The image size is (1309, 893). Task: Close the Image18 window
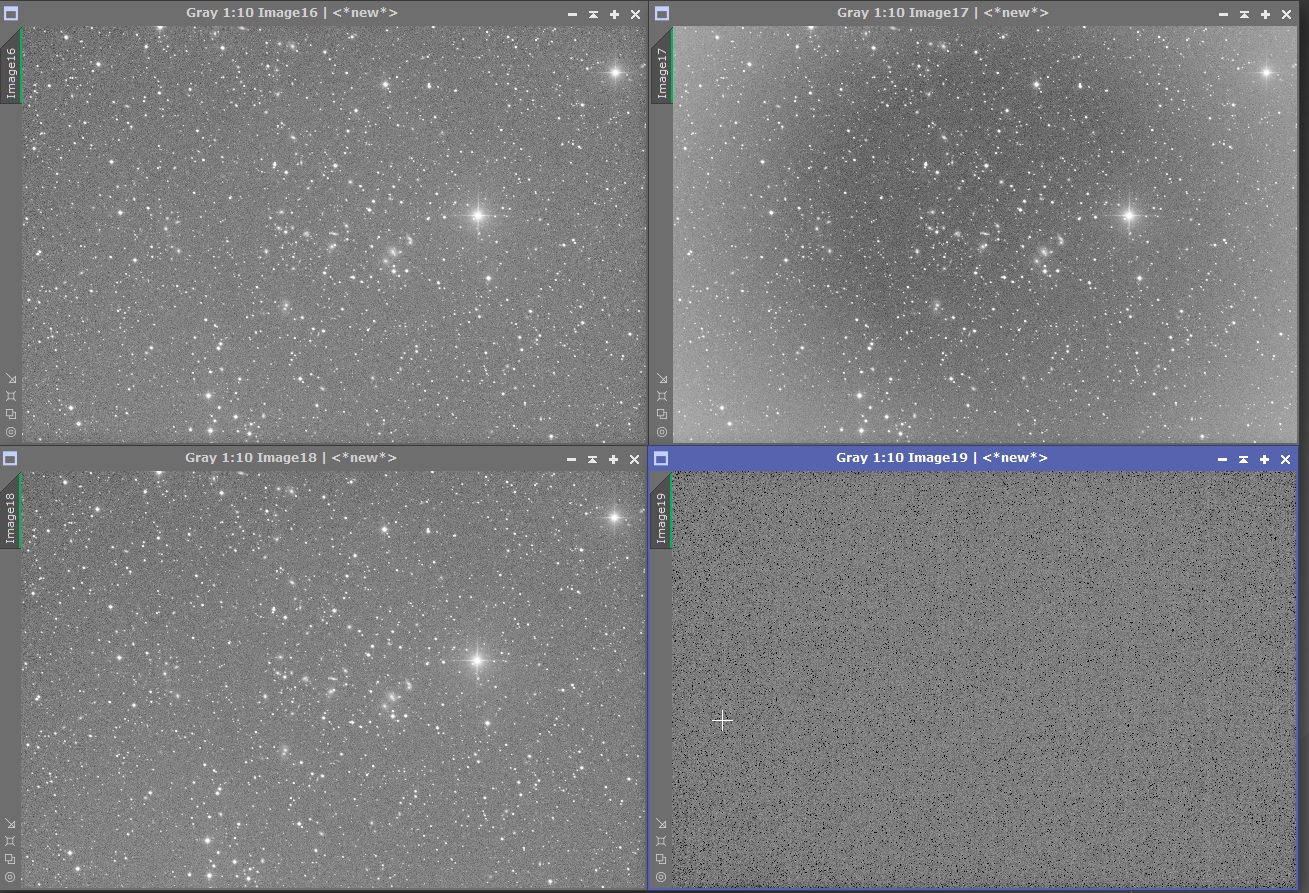click(635, 459)
